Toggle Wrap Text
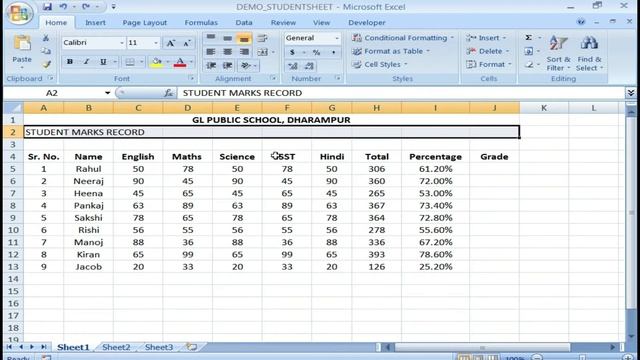 point(262,38)
